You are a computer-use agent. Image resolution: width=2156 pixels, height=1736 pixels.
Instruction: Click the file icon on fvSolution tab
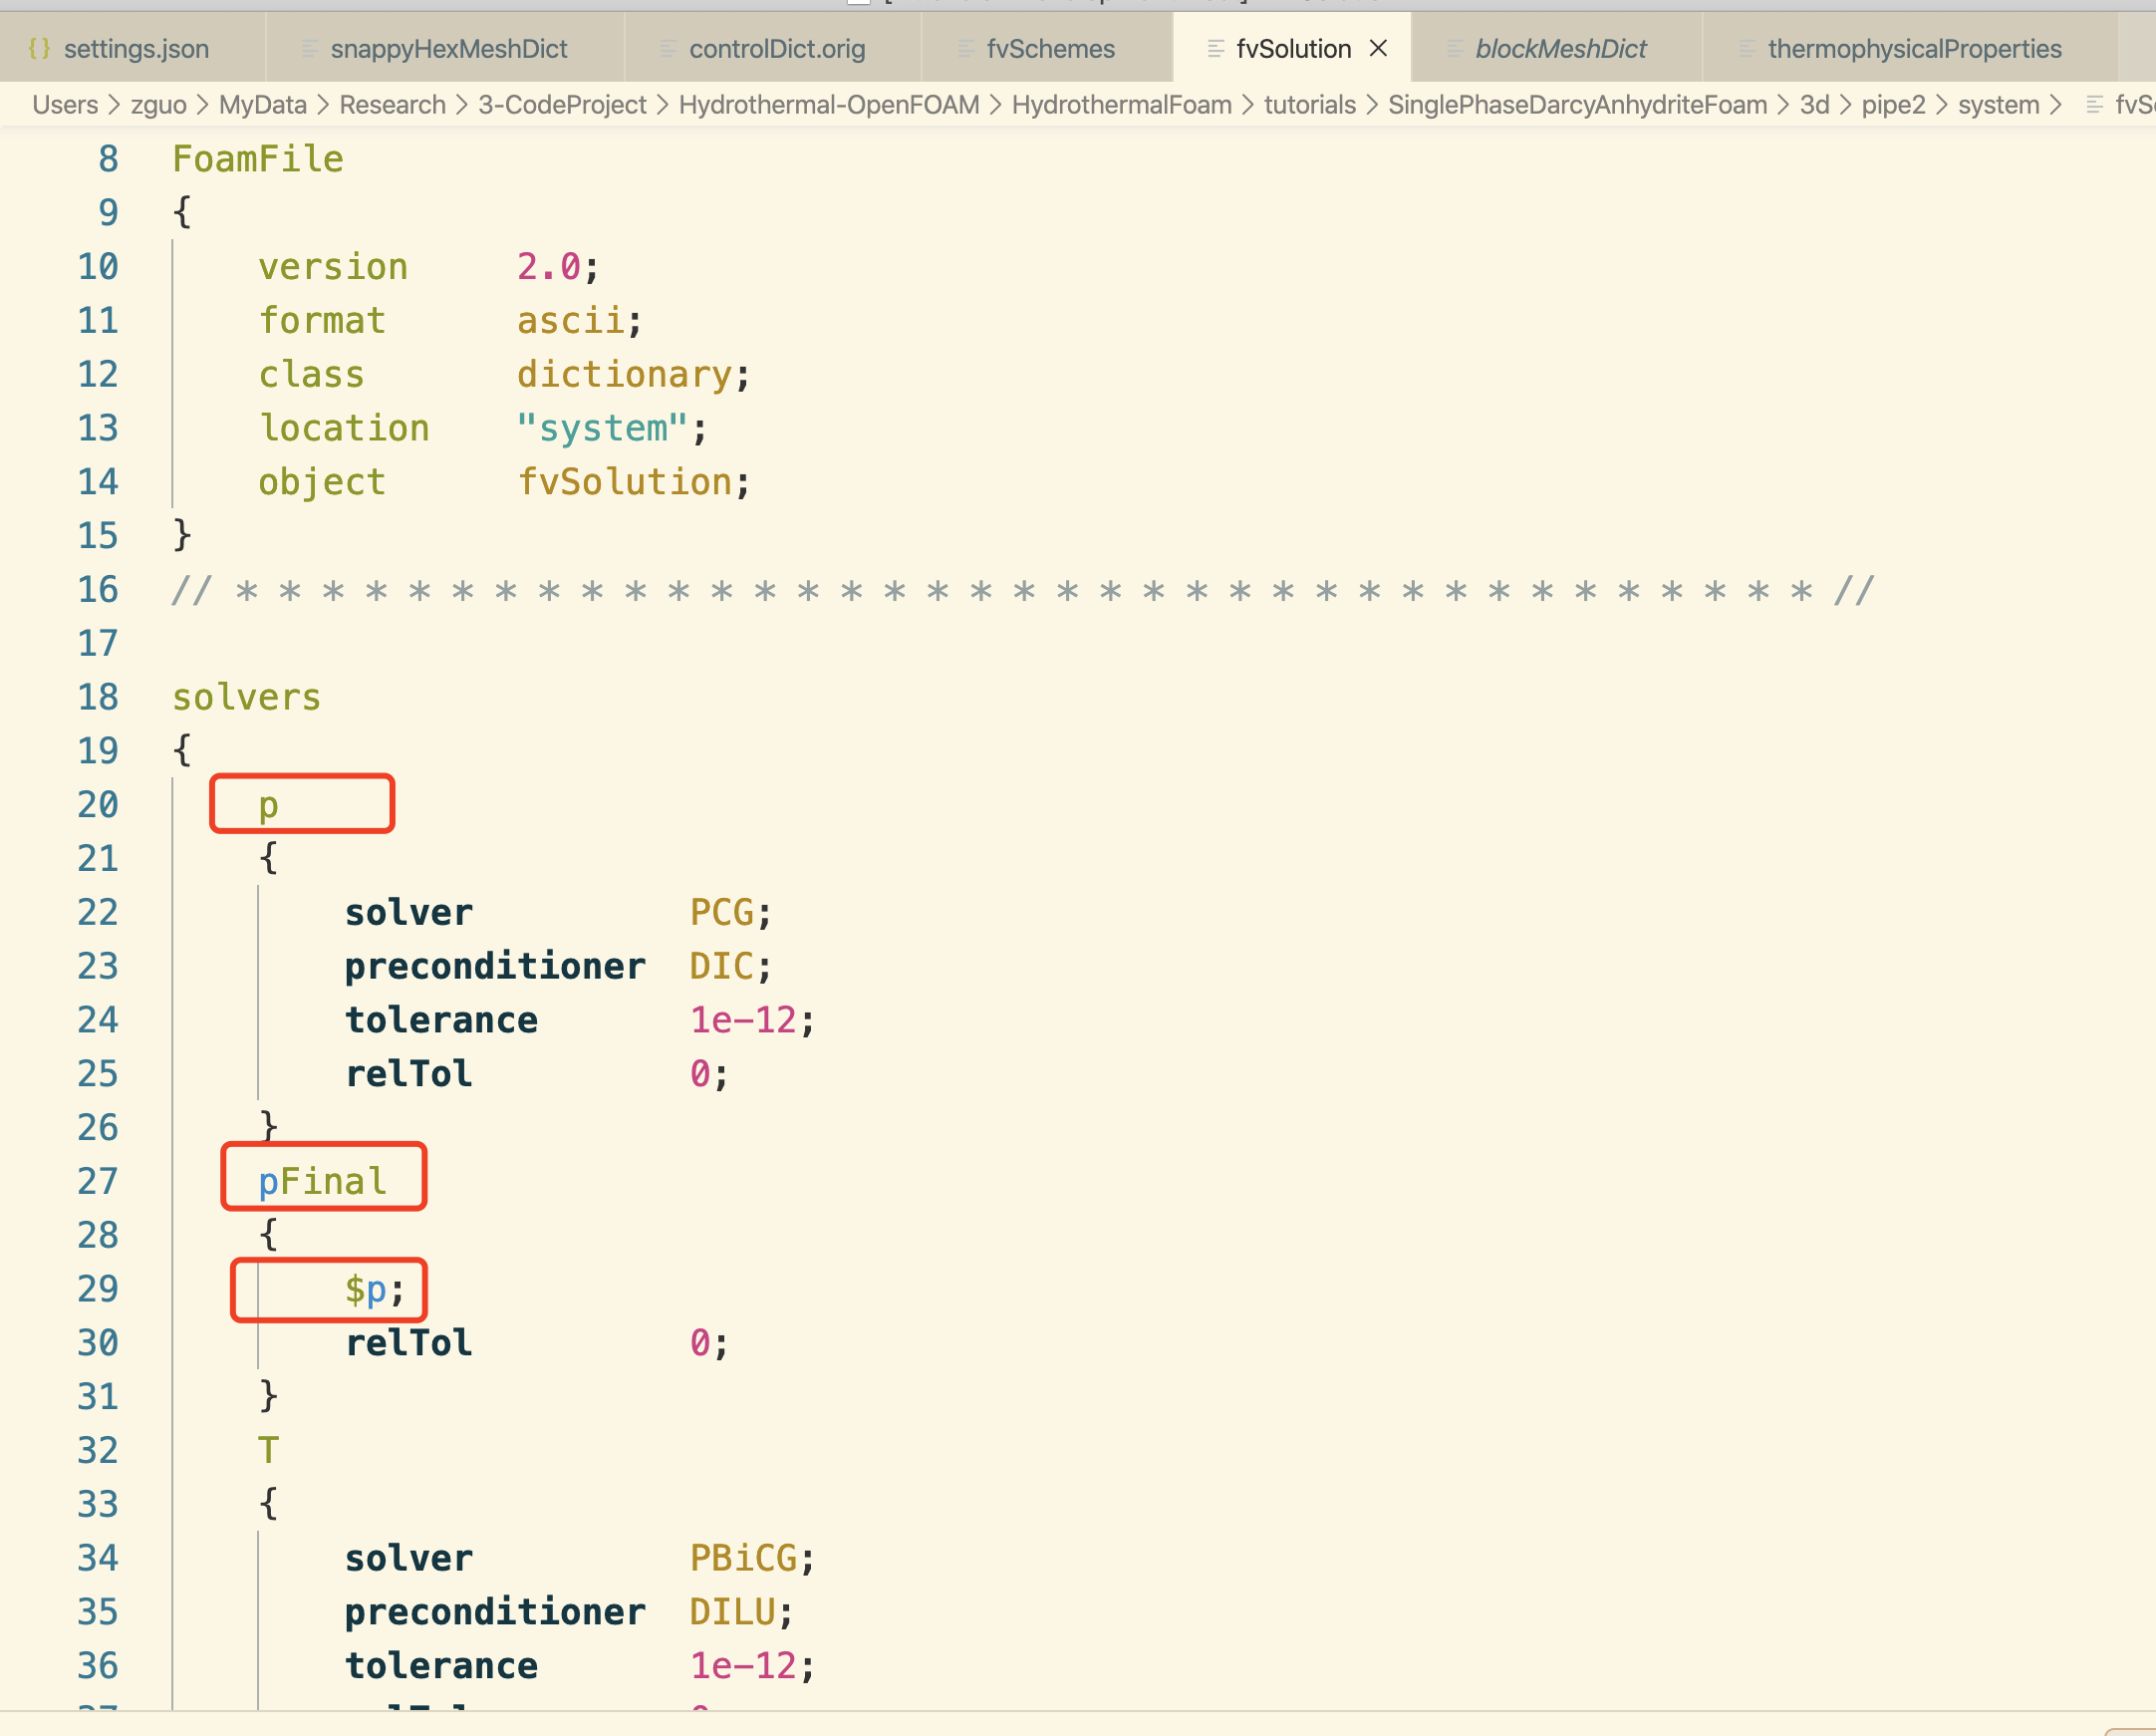pos(1215,48)
